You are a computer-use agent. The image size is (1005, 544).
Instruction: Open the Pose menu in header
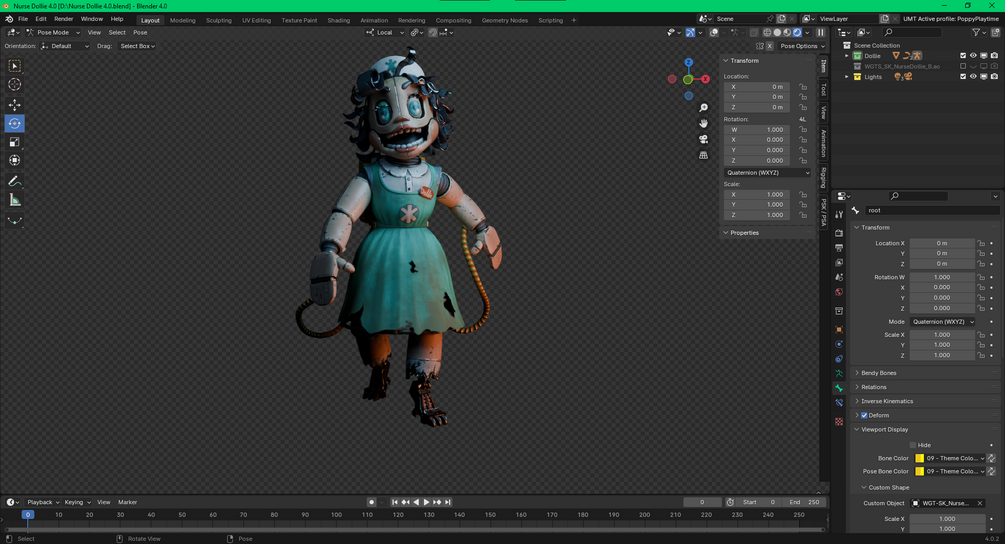click(140, 33)
